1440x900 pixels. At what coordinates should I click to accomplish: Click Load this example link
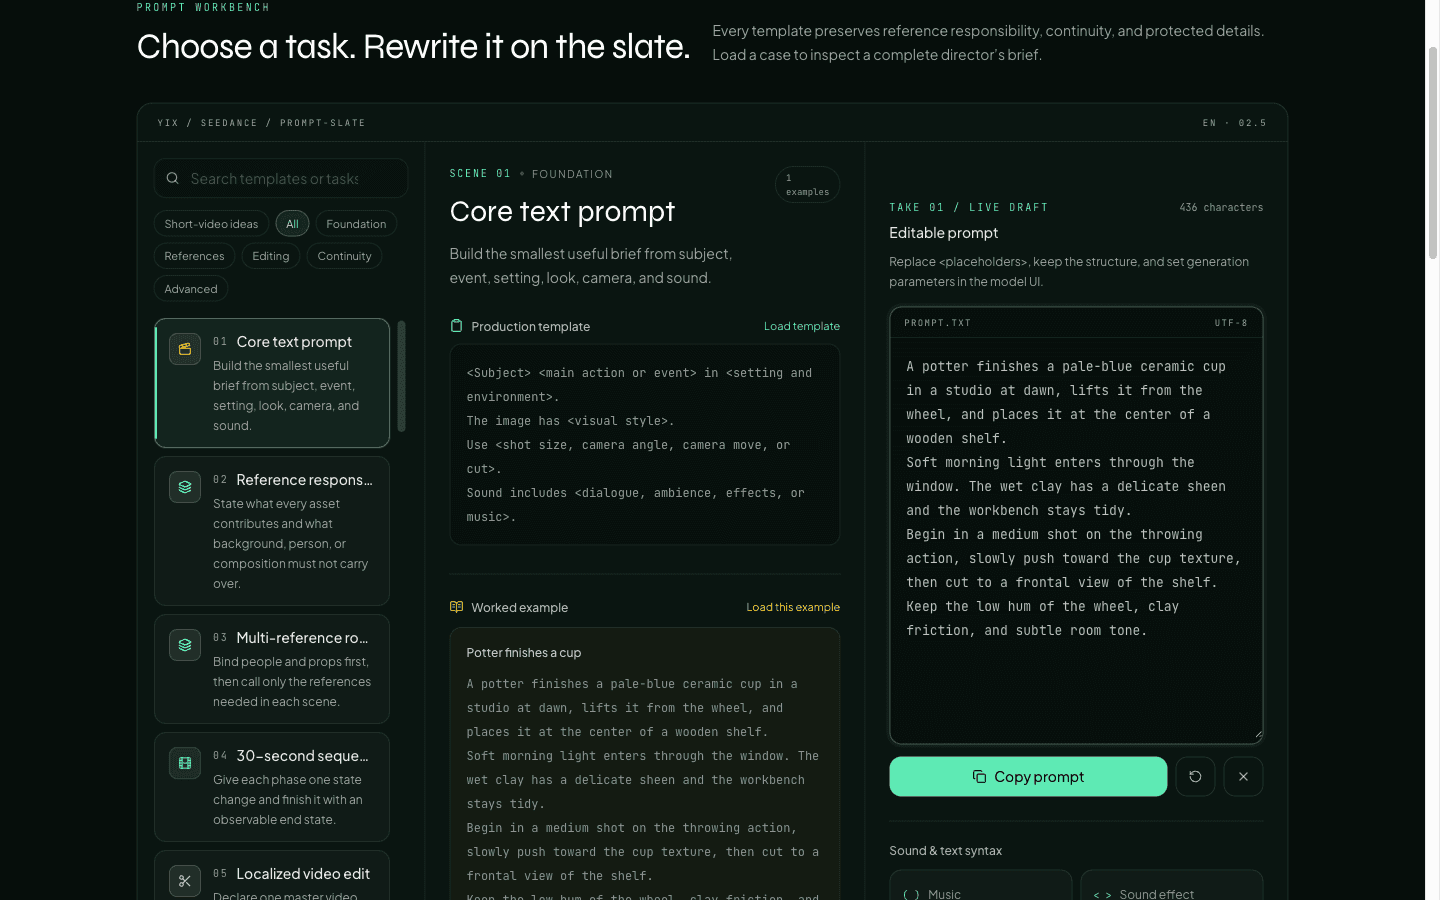(x=793, y=607)
